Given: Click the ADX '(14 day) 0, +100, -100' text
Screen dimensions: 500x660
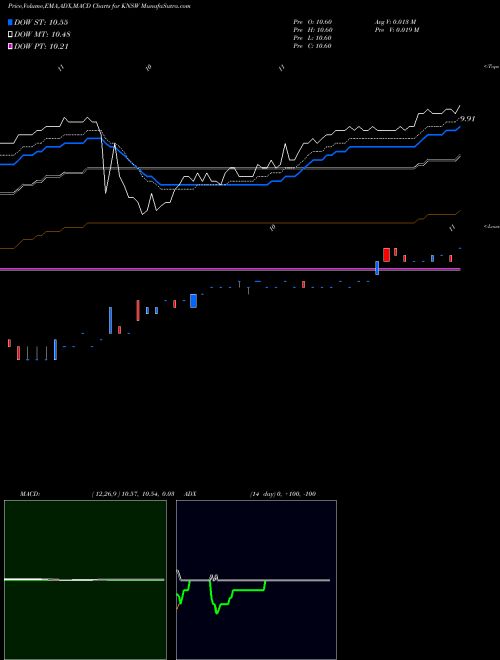Looking at the screenshot, I should coord(283,494).
